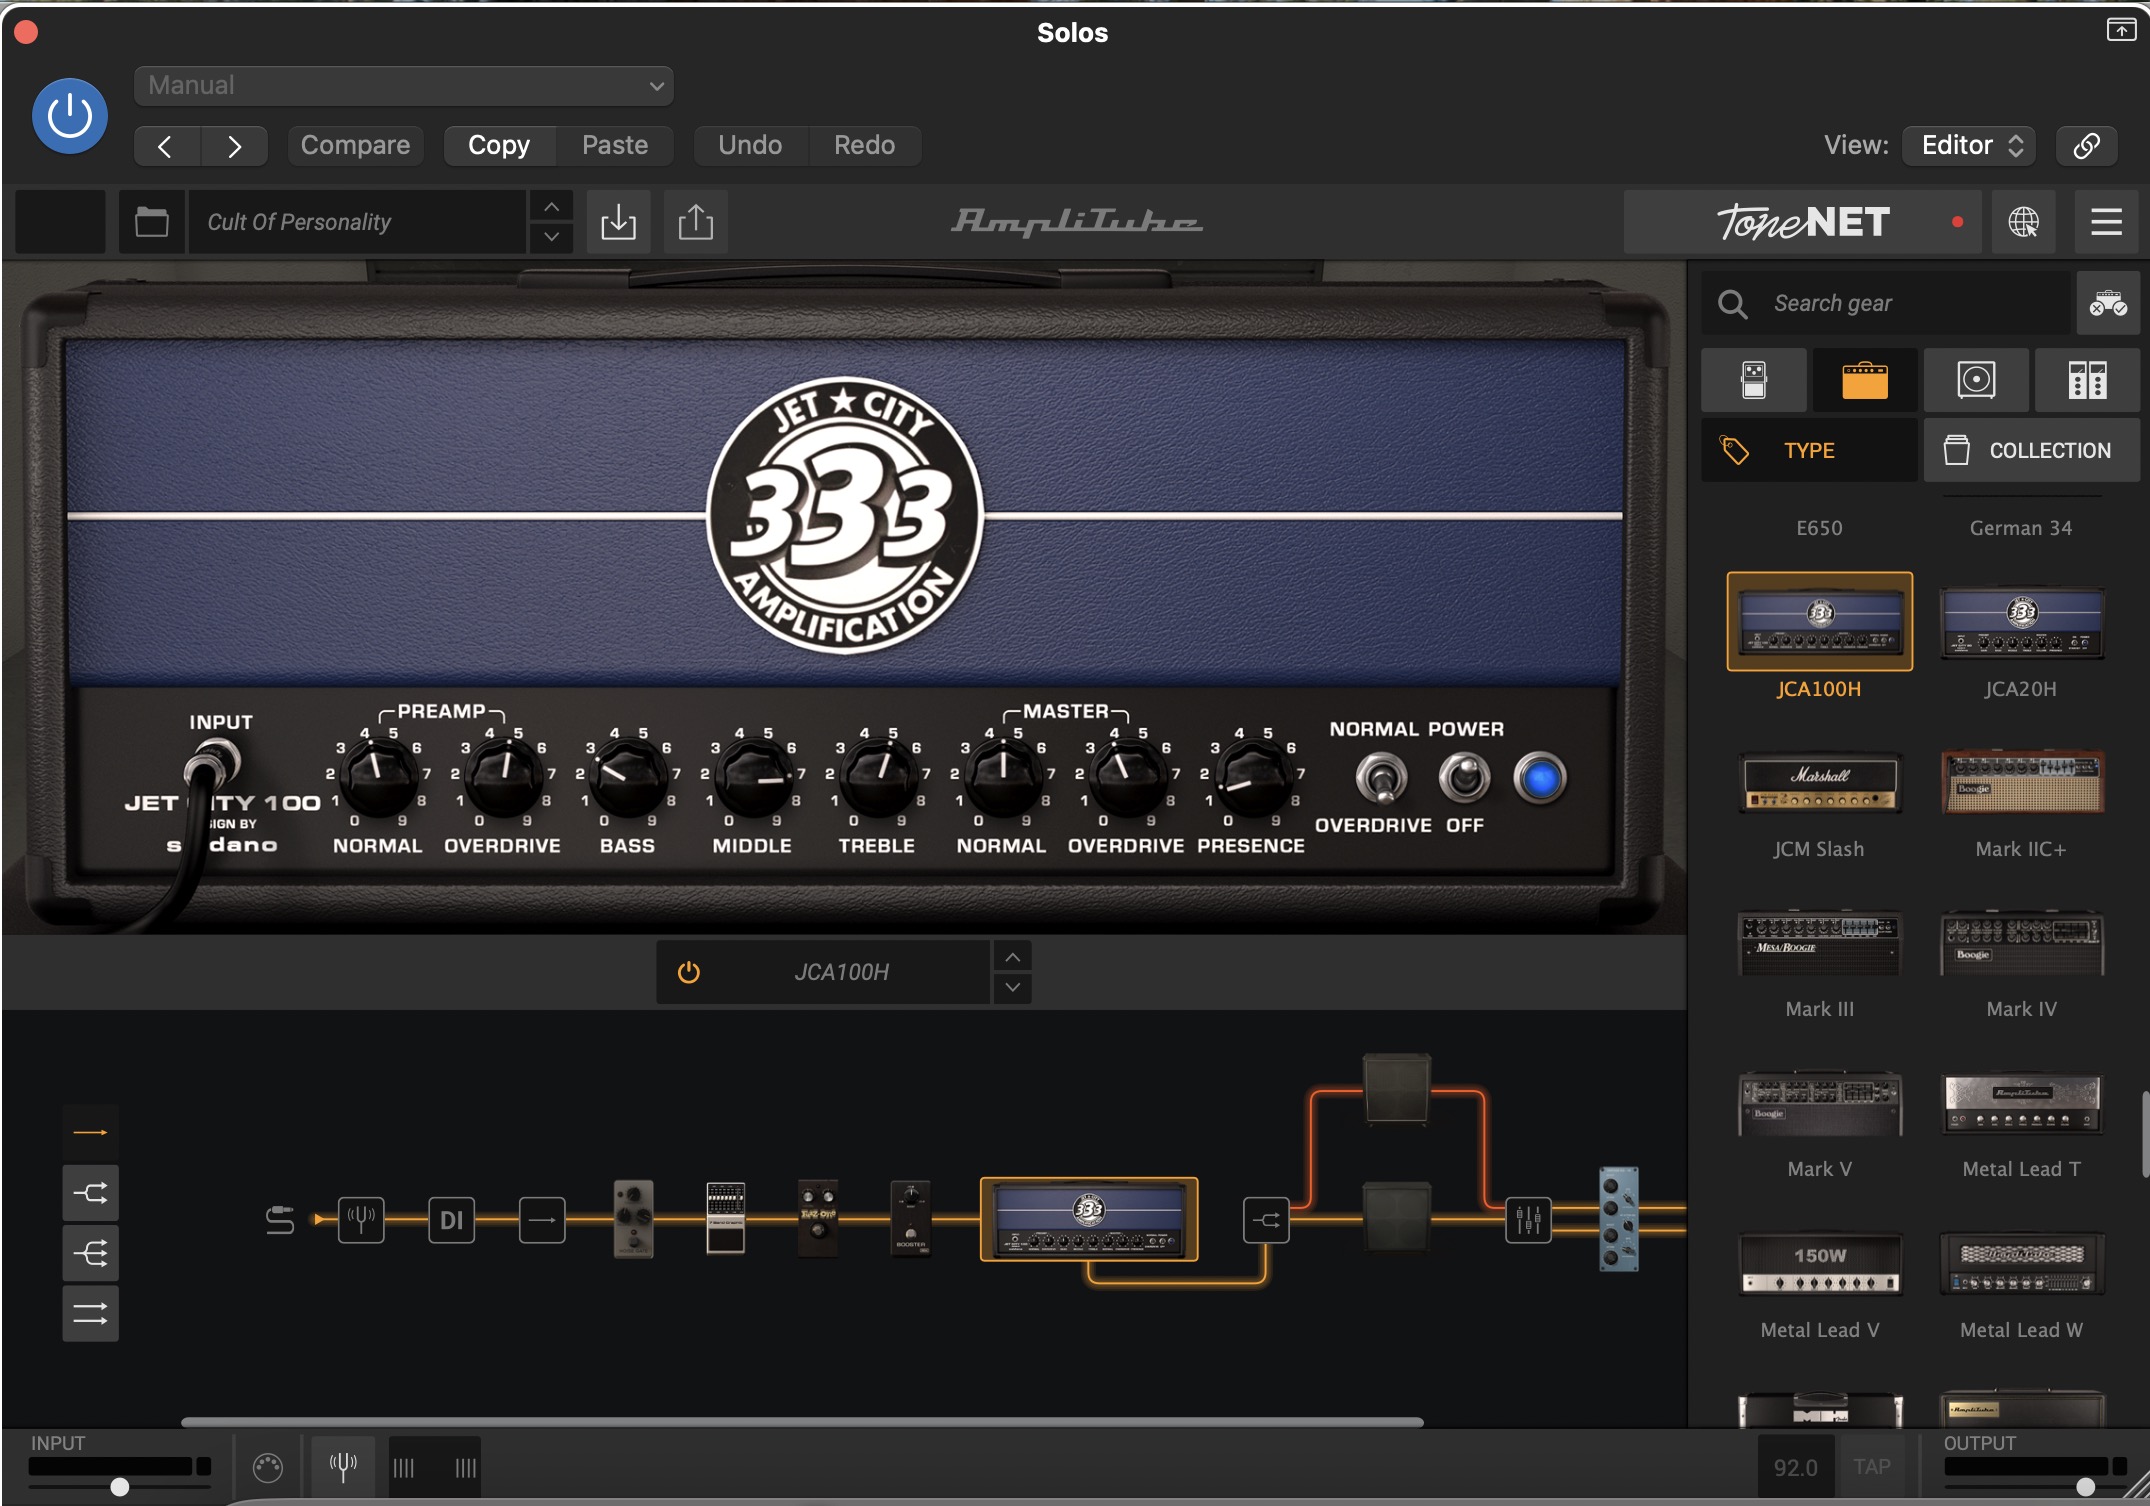Select the TYPE filter tab
Screen dimensions: 2150x1506
(1810, 451)
